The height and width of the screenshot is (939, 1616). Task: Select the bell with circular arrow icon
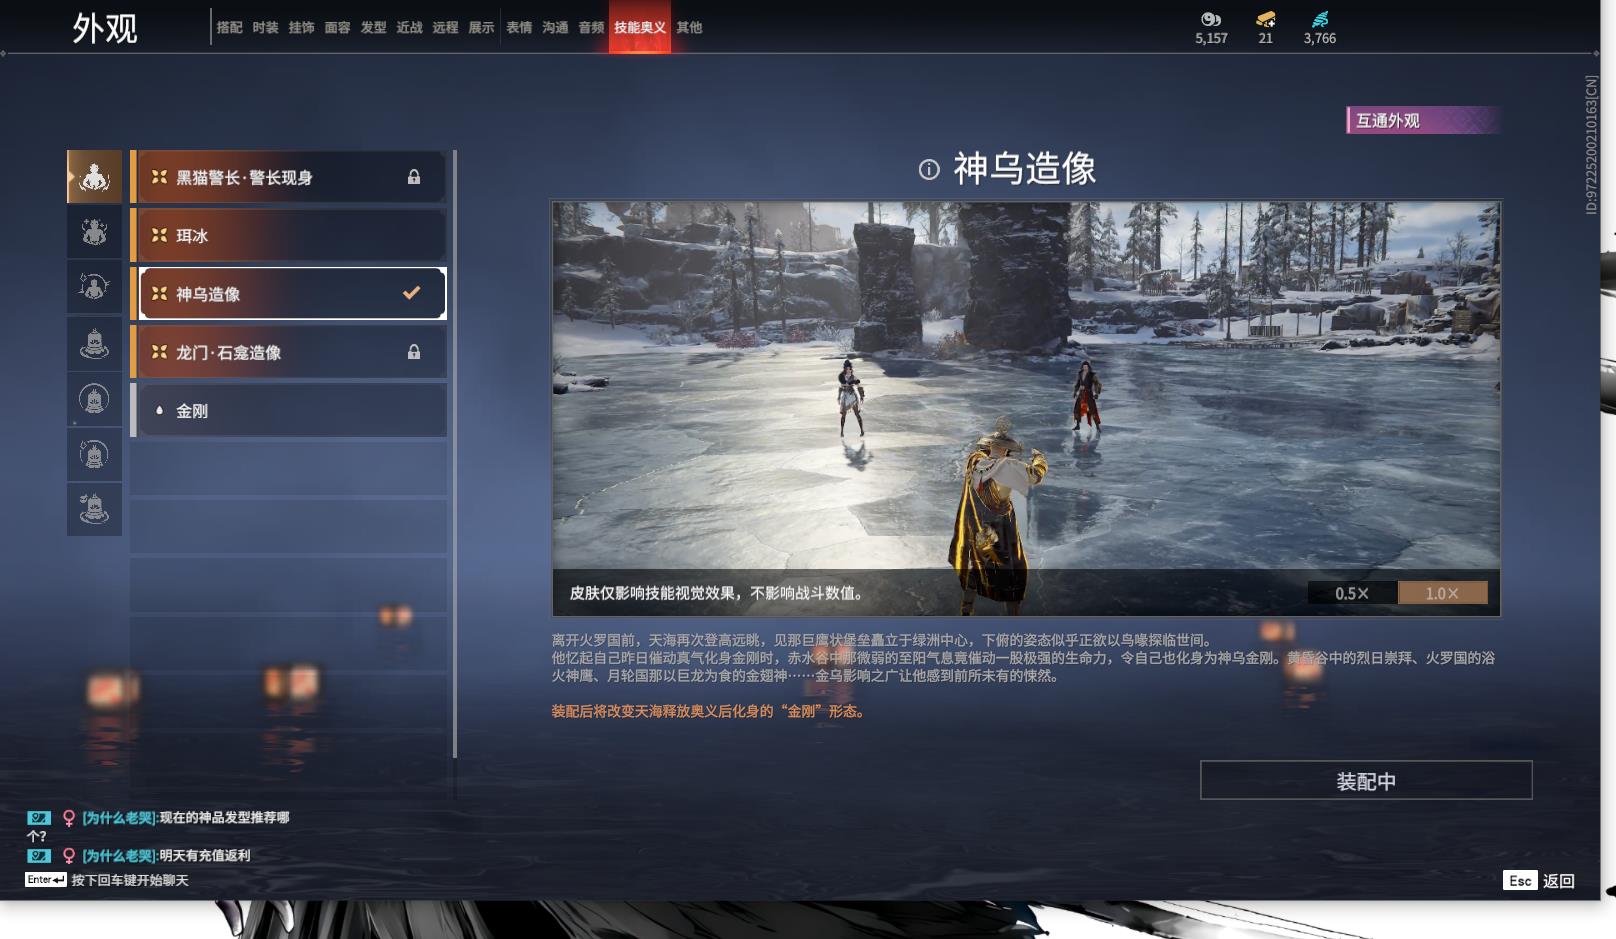coord(94,455)
